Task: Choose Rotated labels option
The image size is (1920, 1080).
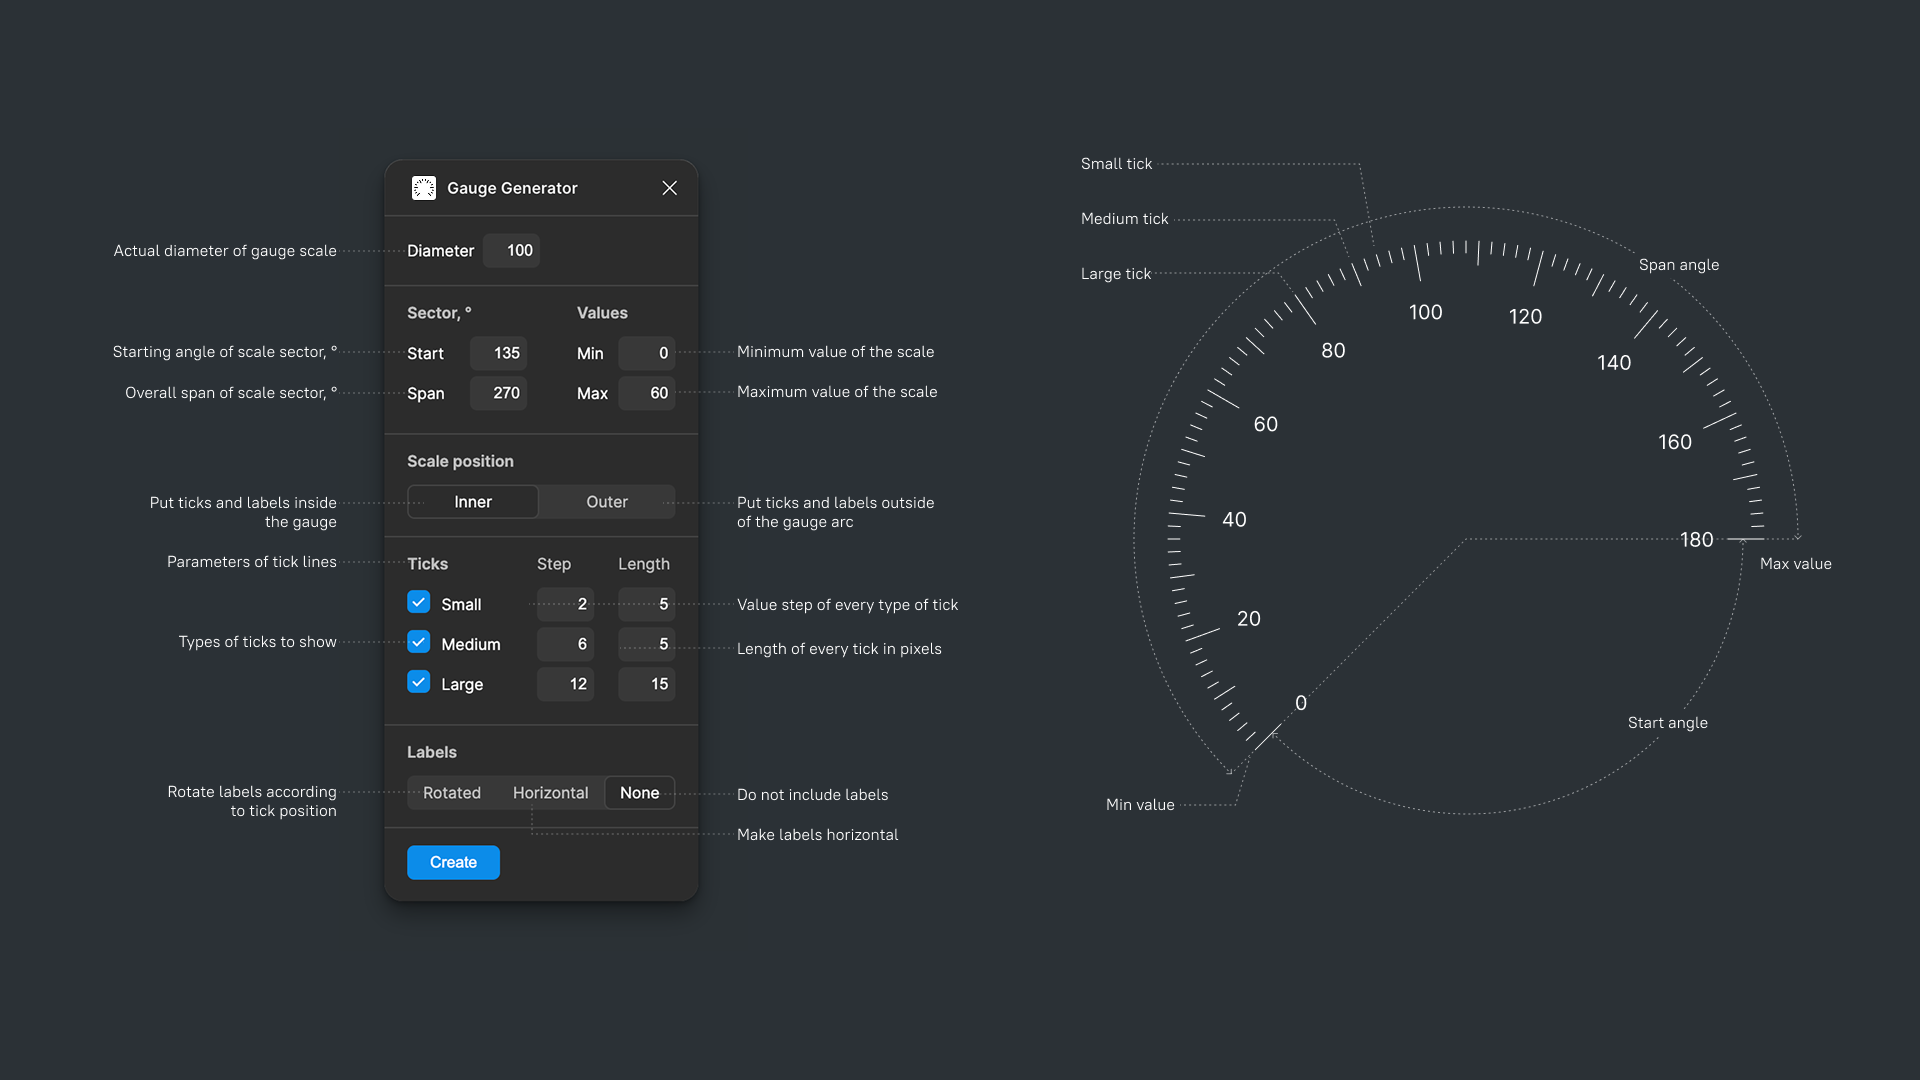Action: point(452,793)
